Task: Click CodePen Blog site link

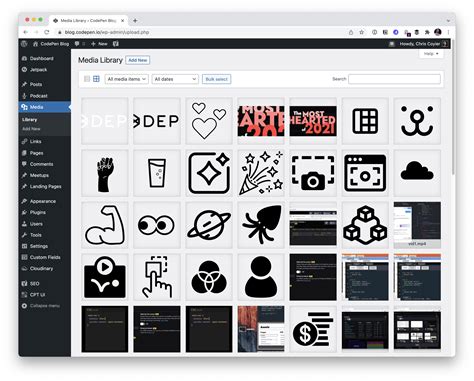Action: [51, 44]
